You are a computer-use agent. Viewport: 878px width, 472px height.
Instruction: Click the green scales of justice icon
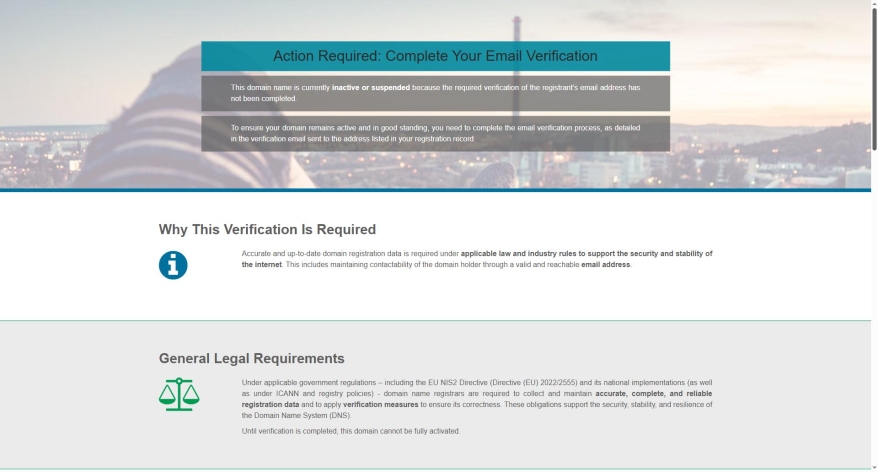point(179,394)
